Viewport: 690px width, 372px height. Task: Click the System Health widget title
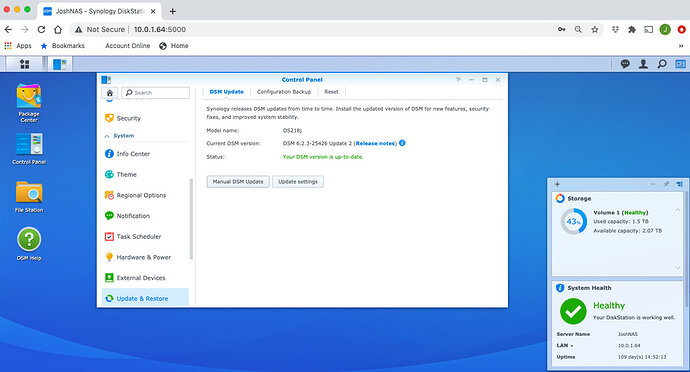tap(589, 288)
